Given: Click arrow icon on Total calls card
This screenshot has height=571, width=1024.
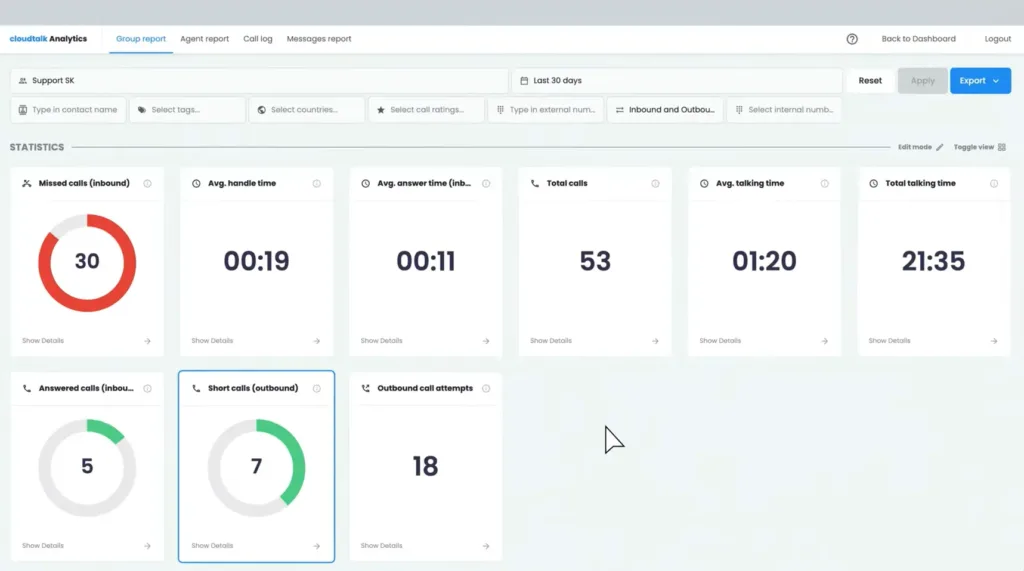Looking at the screenshot, I should tap(655, 341).
